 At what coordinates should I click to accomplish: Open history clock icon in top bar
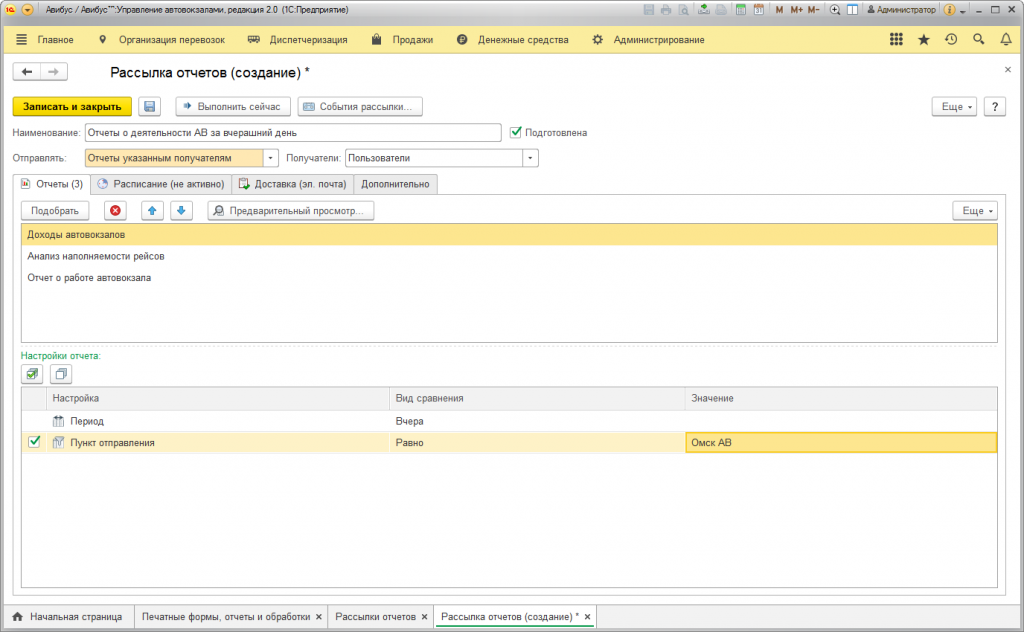click(x=950, y=40)
